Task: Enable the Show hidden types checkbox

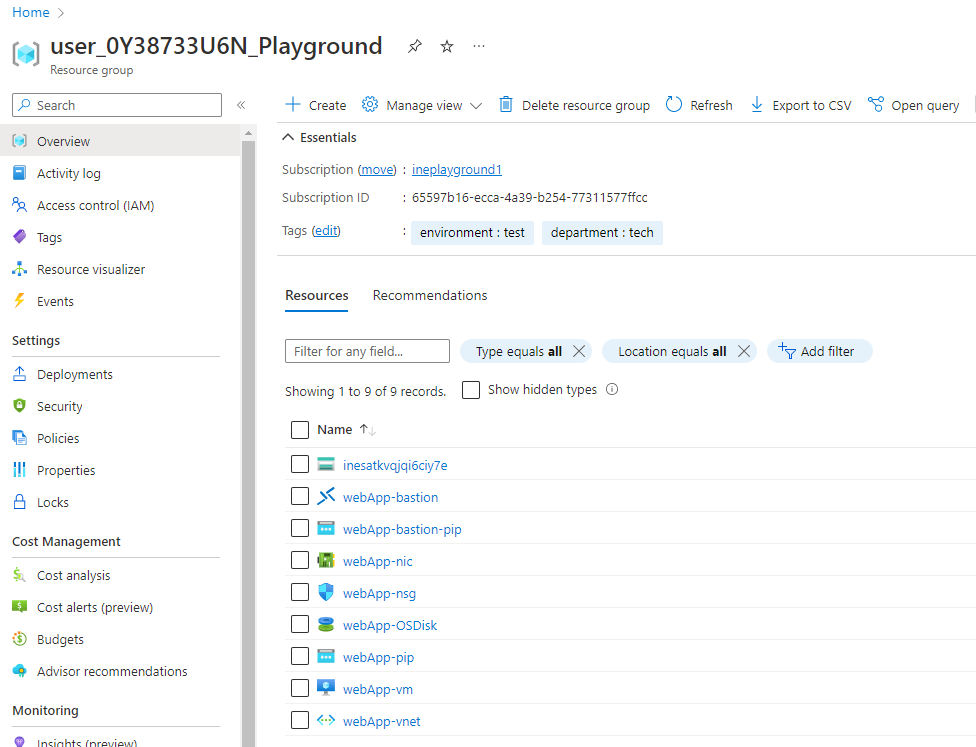Action: point(471,390)
